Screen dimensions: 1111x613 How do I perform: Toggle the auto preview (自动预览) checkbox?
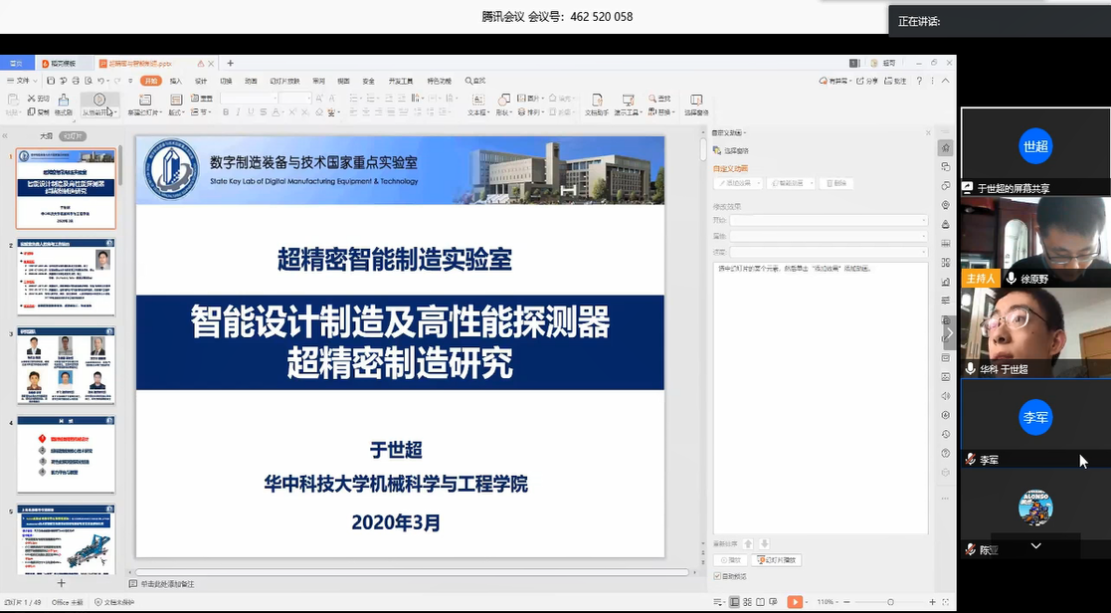[x=717, y=576]
